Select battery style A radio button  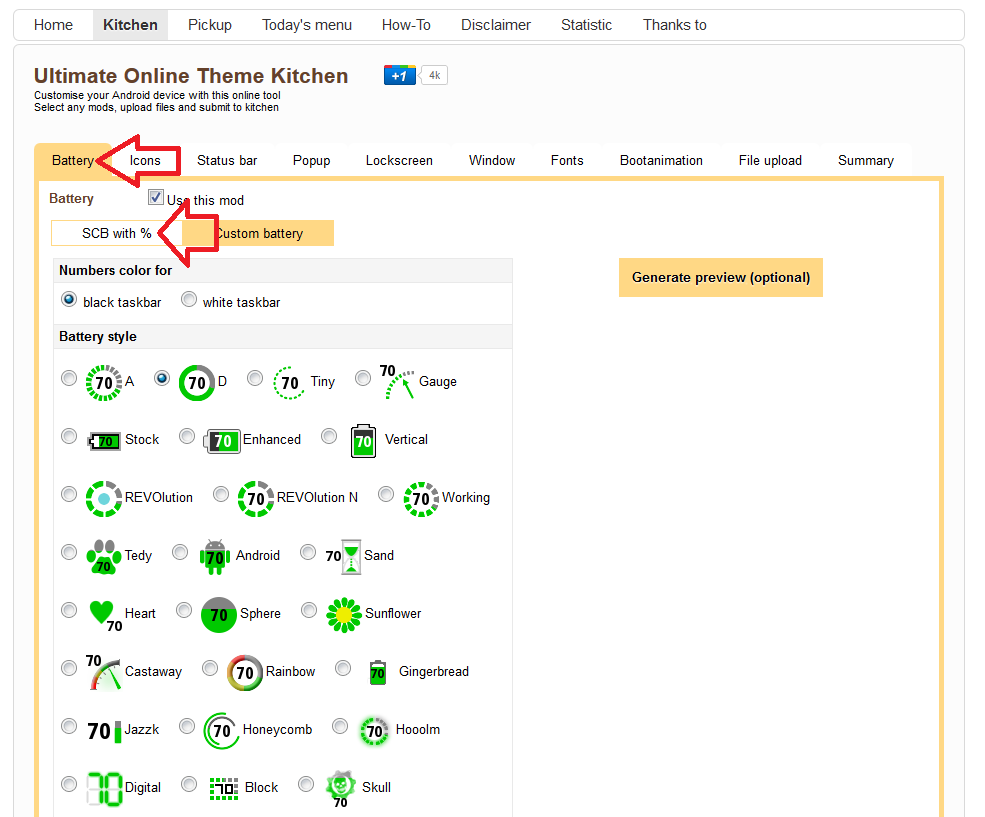click(x=69, y=378)
